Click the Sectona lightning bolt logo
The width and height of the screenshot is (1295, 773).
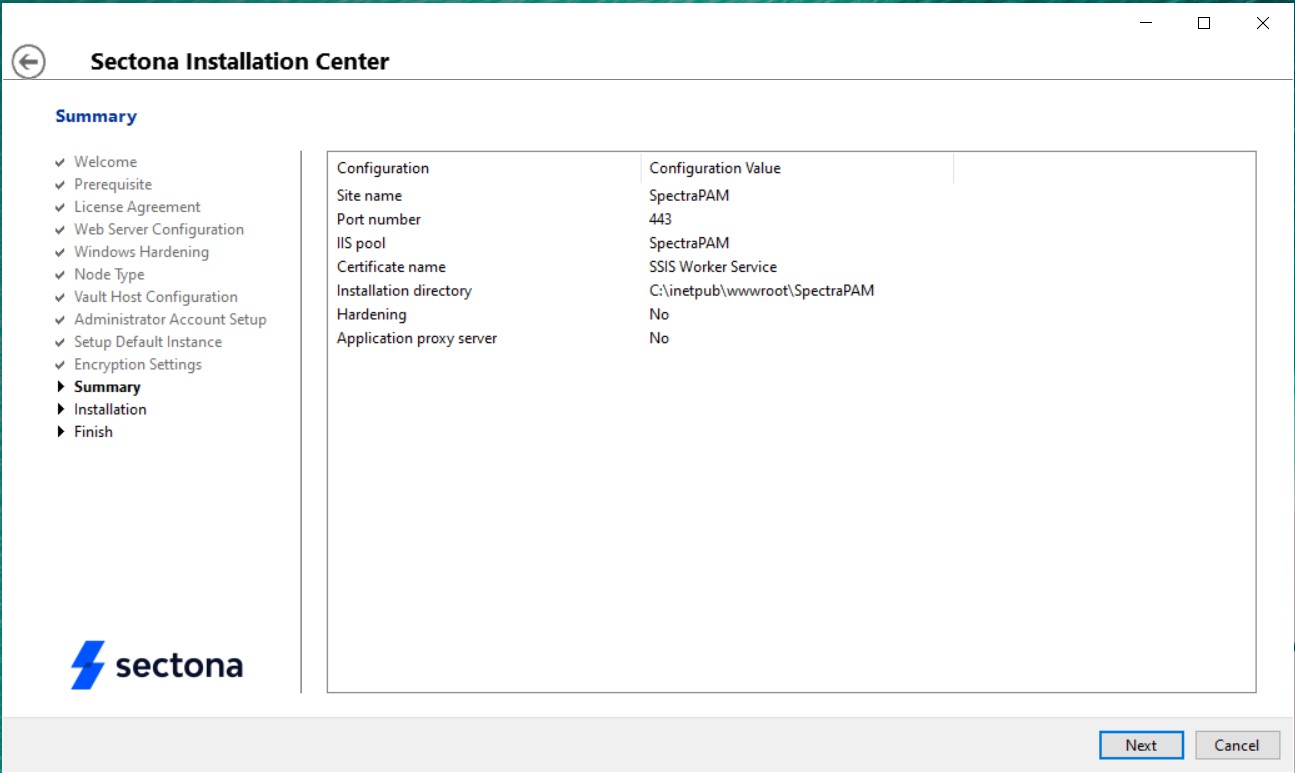coord(87,665)
